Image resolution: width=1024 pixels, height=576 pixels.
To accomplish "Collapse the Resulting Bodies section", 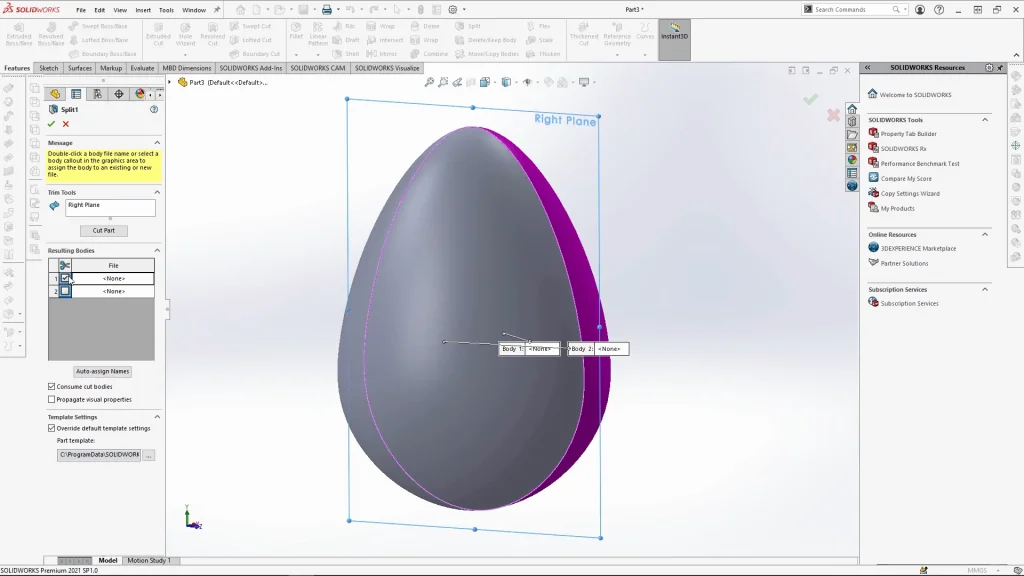I will click(157, 250).
